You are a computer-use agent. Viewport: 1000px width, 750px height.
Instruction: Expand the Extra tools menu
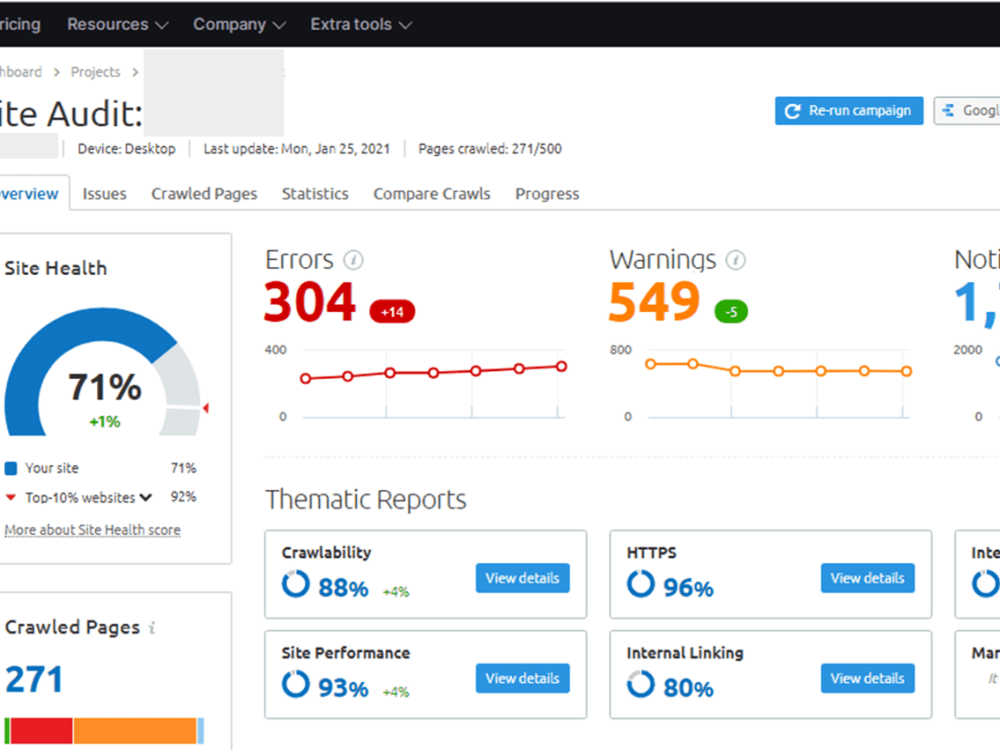coord(361,24)
